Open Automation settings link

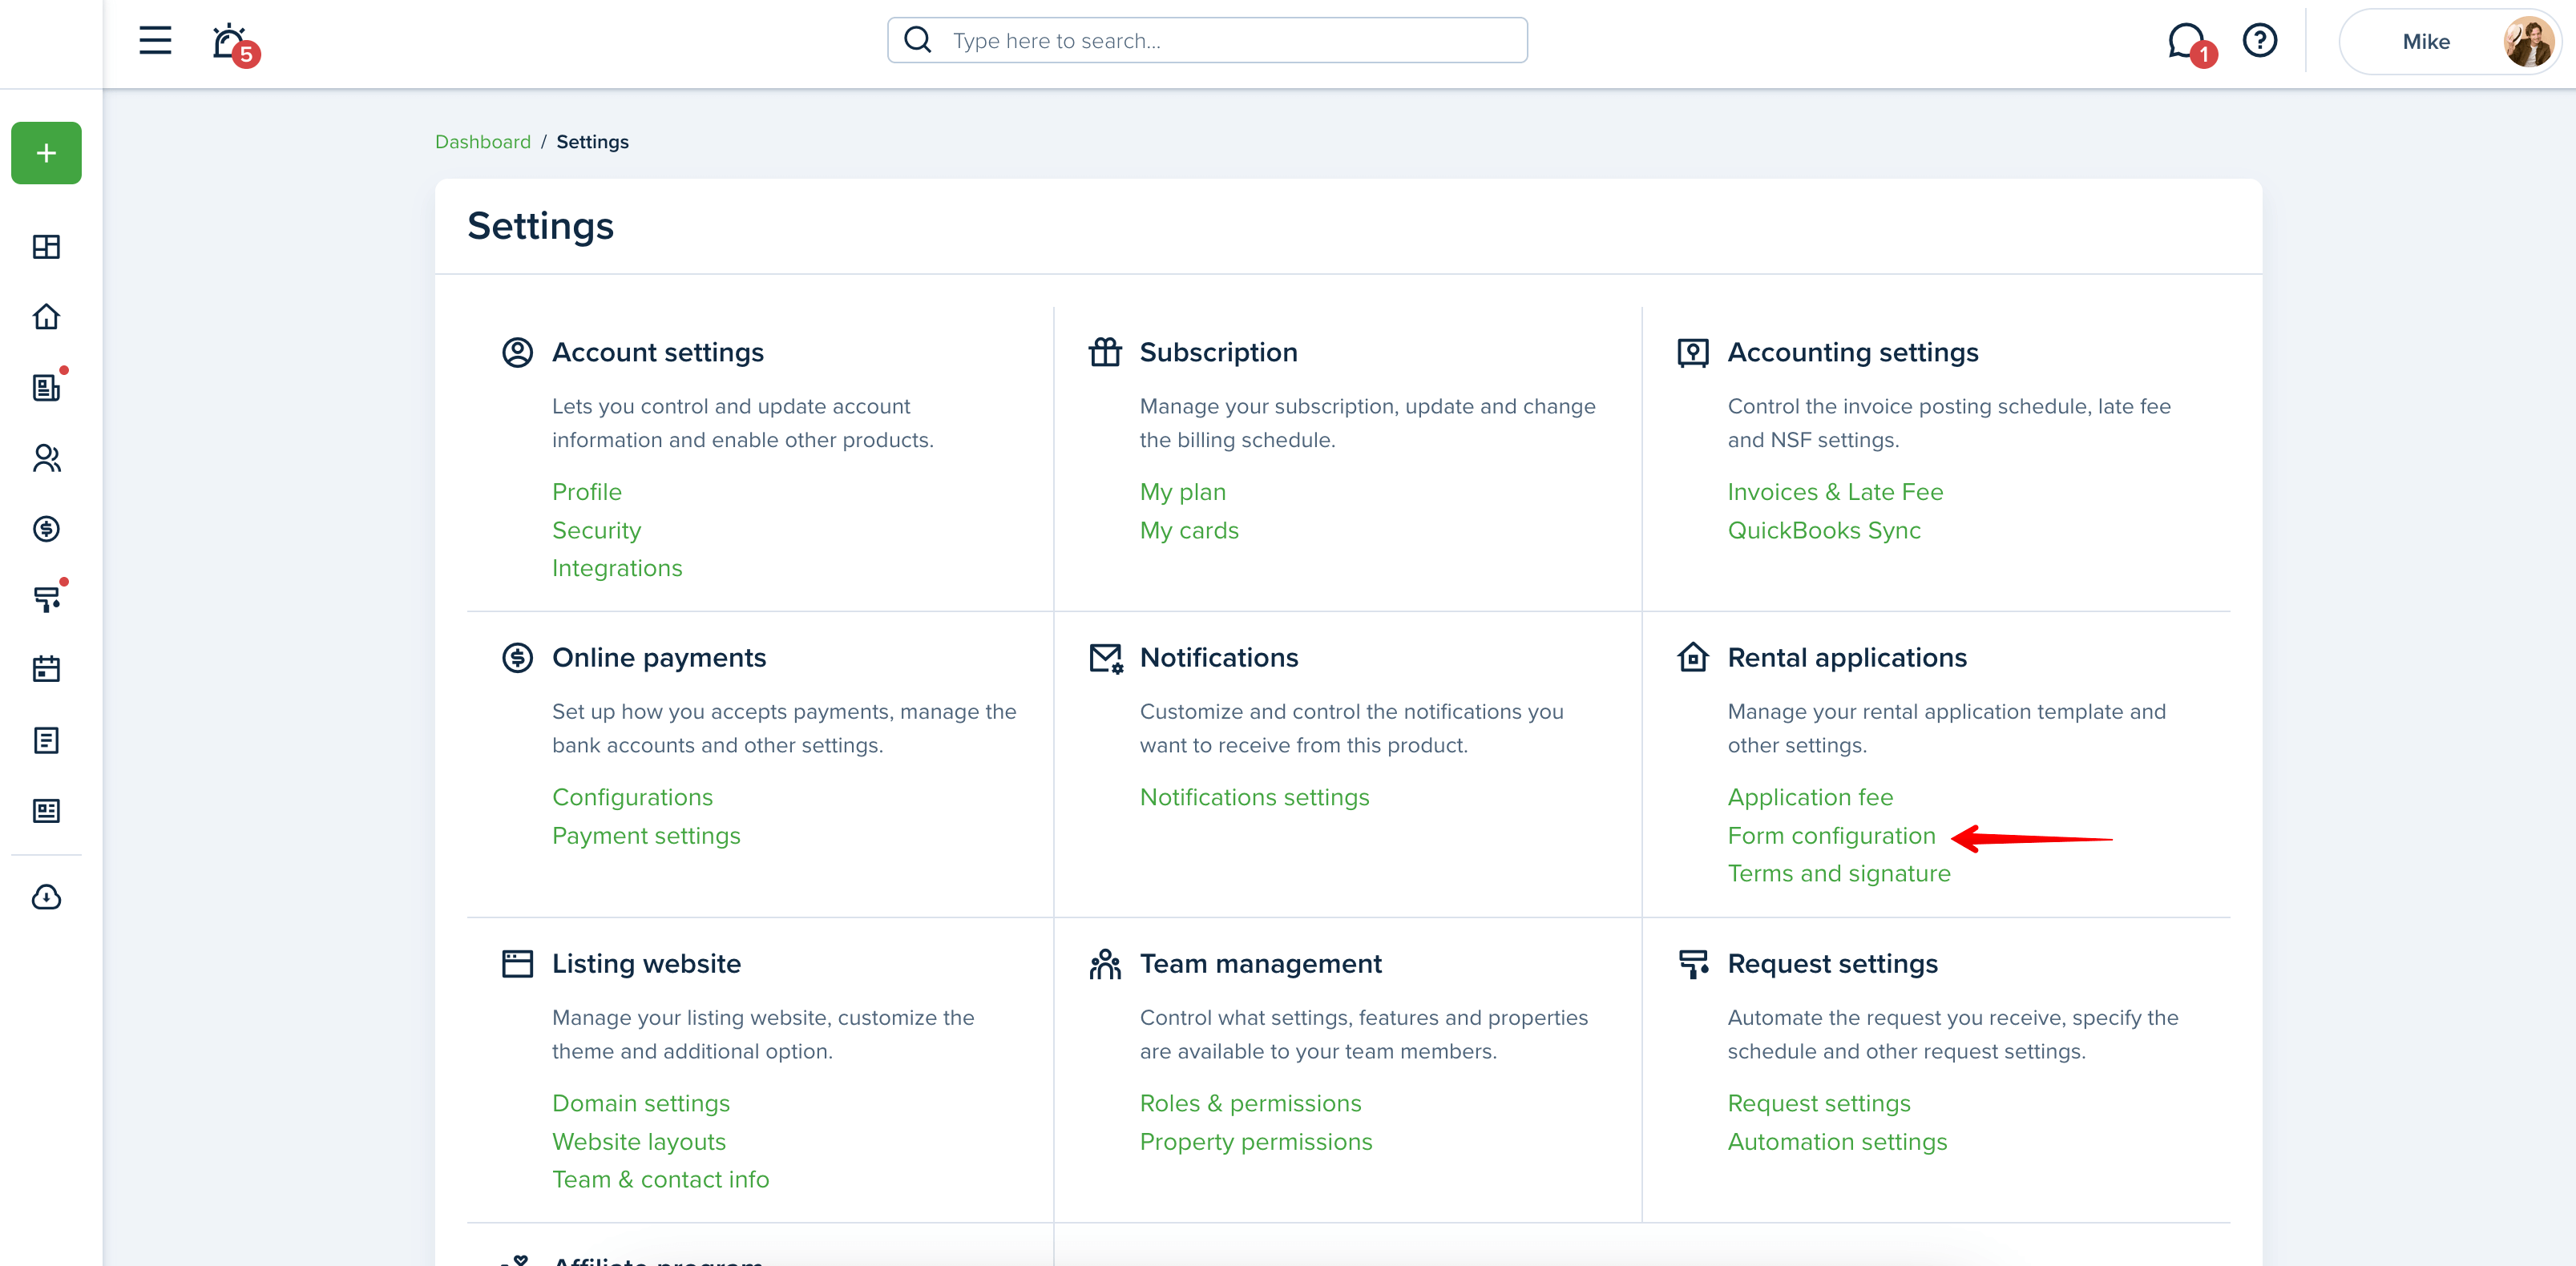click(1837, 1141)
